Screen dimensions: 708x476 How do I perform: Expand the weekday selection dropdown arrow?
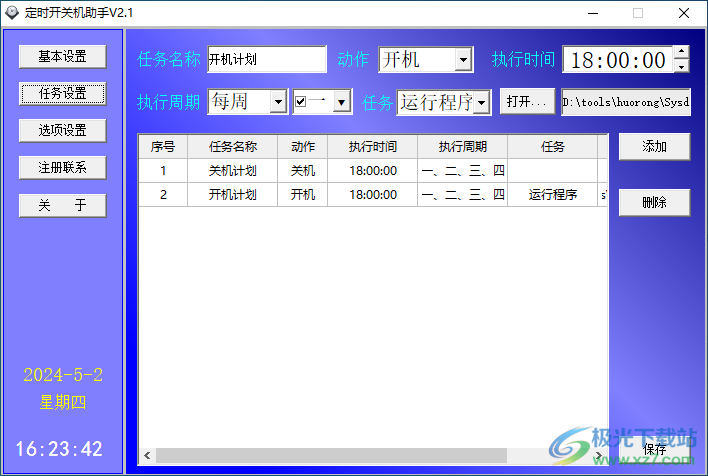[342, 102]
